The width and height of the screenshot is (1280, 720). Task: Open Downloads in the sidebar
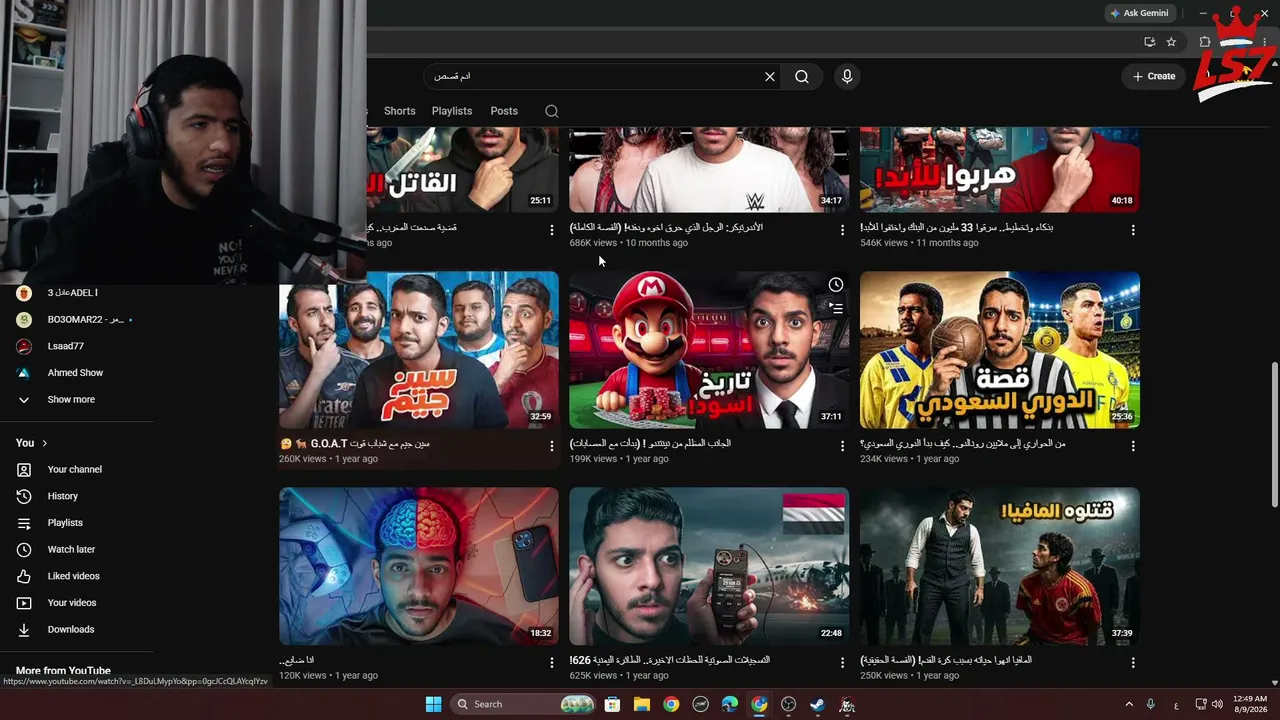[x=72, y=630]
